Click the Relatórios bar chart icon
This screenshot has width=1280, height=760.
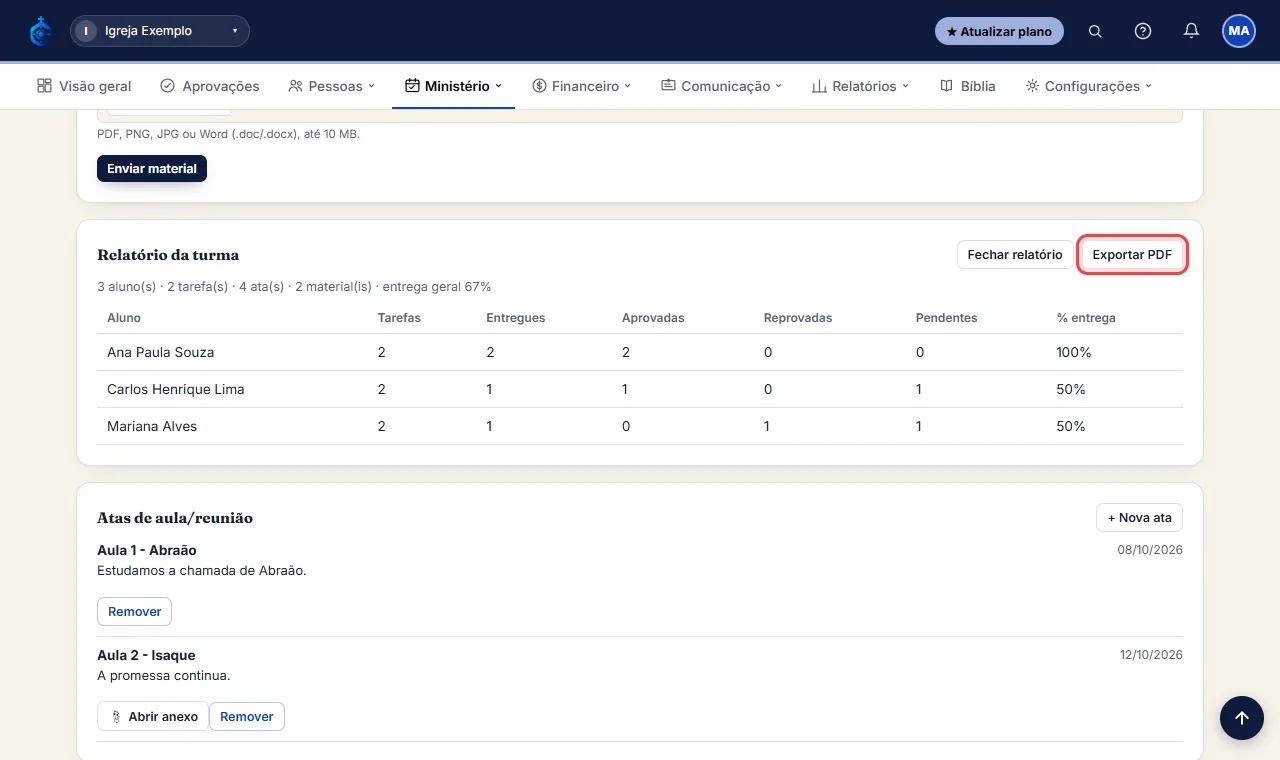click(819, 86)
